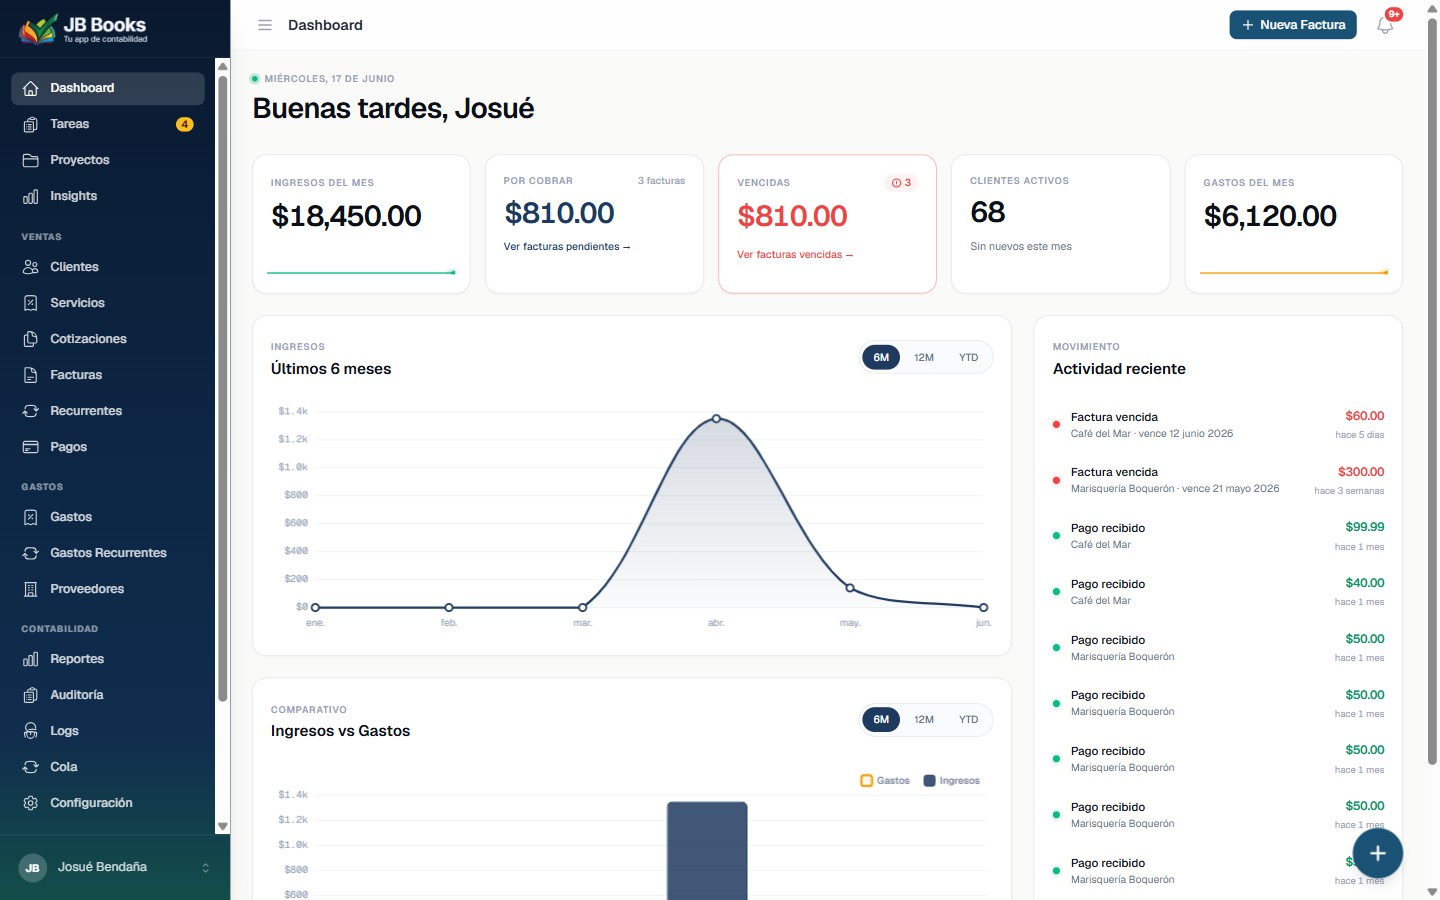Click the Nueva Factura button
The image size is (1440, 900).
(x=1293, y=25)
